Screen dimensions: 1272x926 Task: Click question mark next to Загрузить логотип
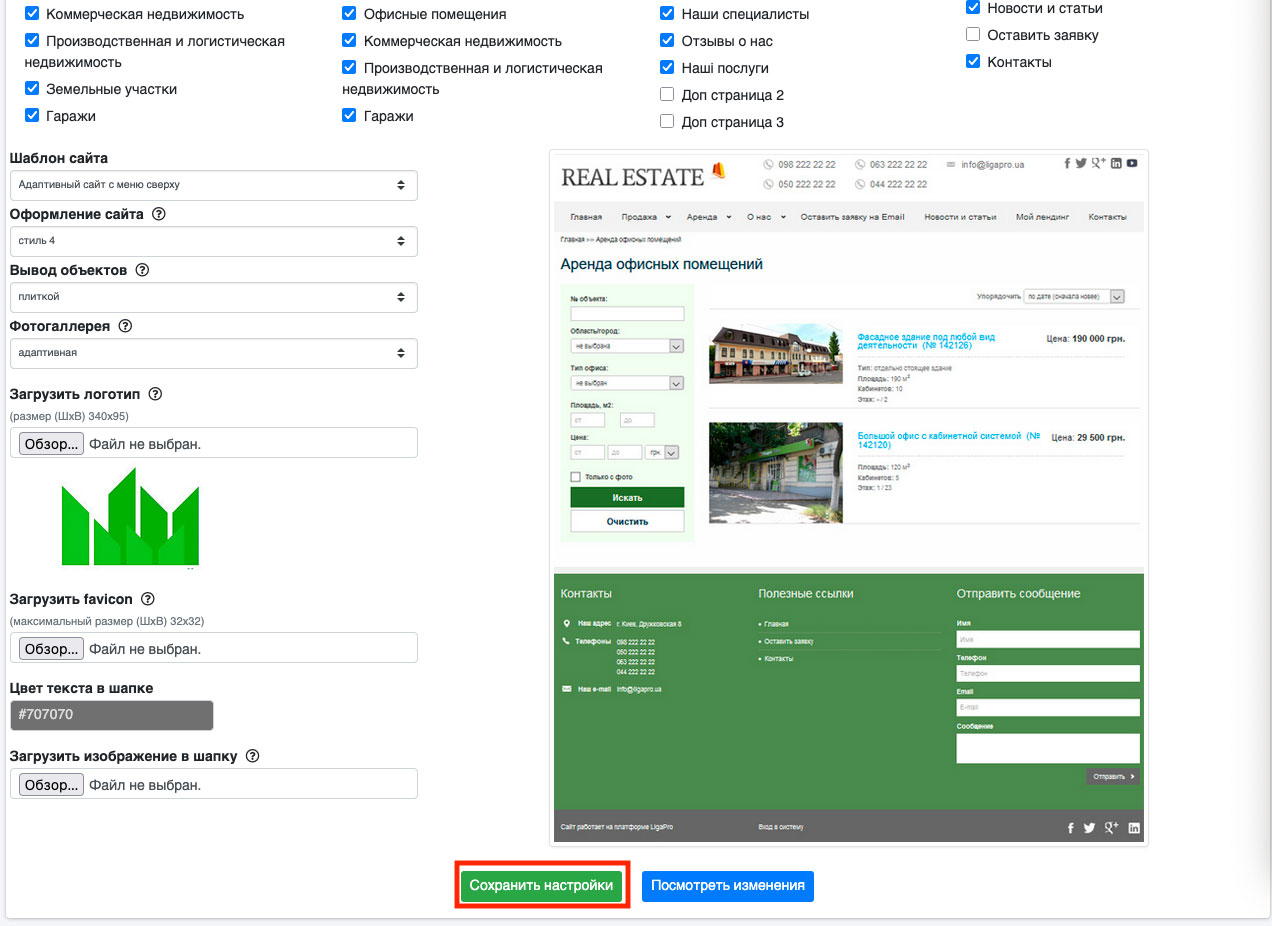pos(155,394)
